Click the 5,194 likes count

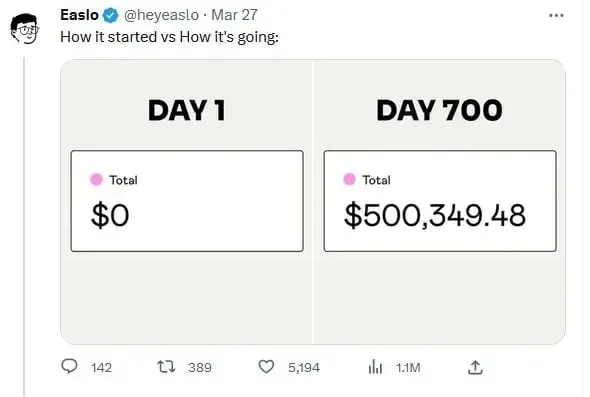click(x=304, y=367)
